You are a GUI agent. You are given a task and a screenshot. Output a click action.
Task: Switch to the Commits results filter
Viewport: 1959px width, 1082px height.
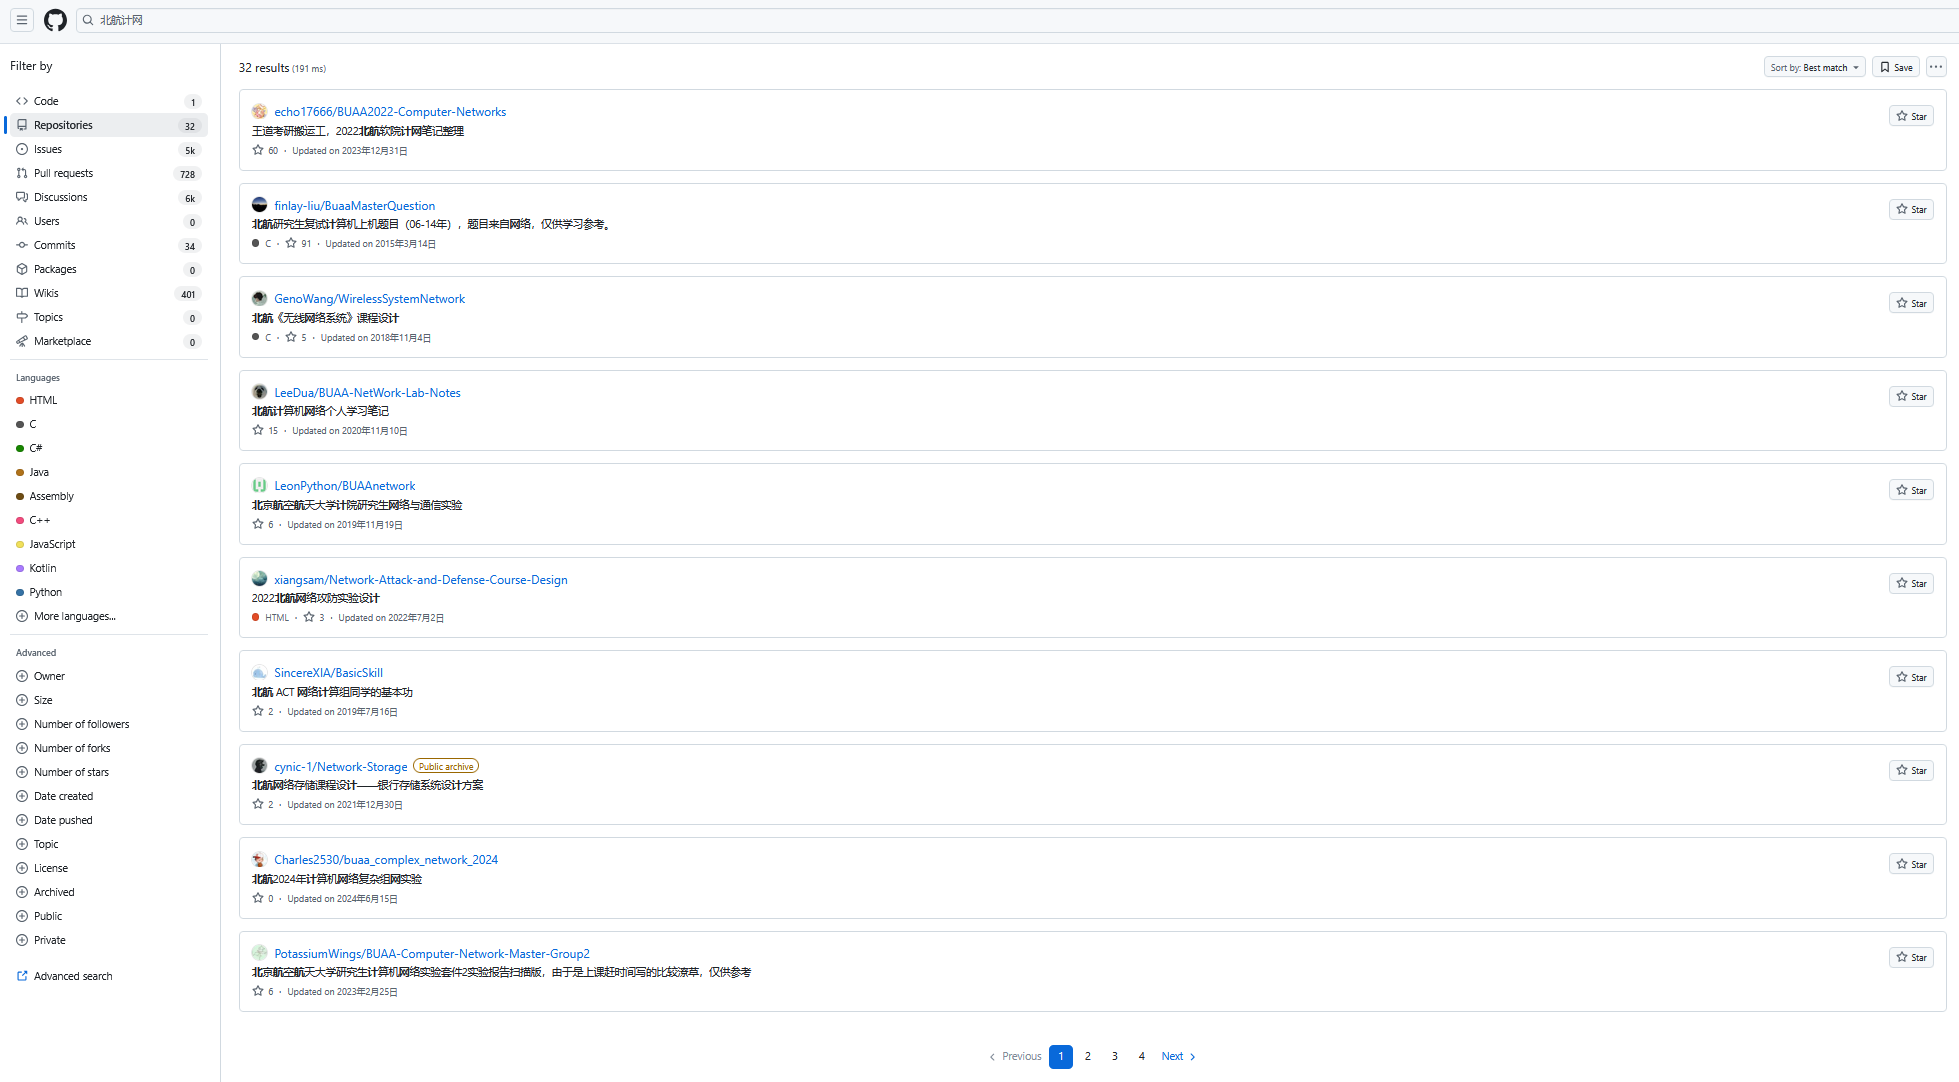[x=54, y=245]
